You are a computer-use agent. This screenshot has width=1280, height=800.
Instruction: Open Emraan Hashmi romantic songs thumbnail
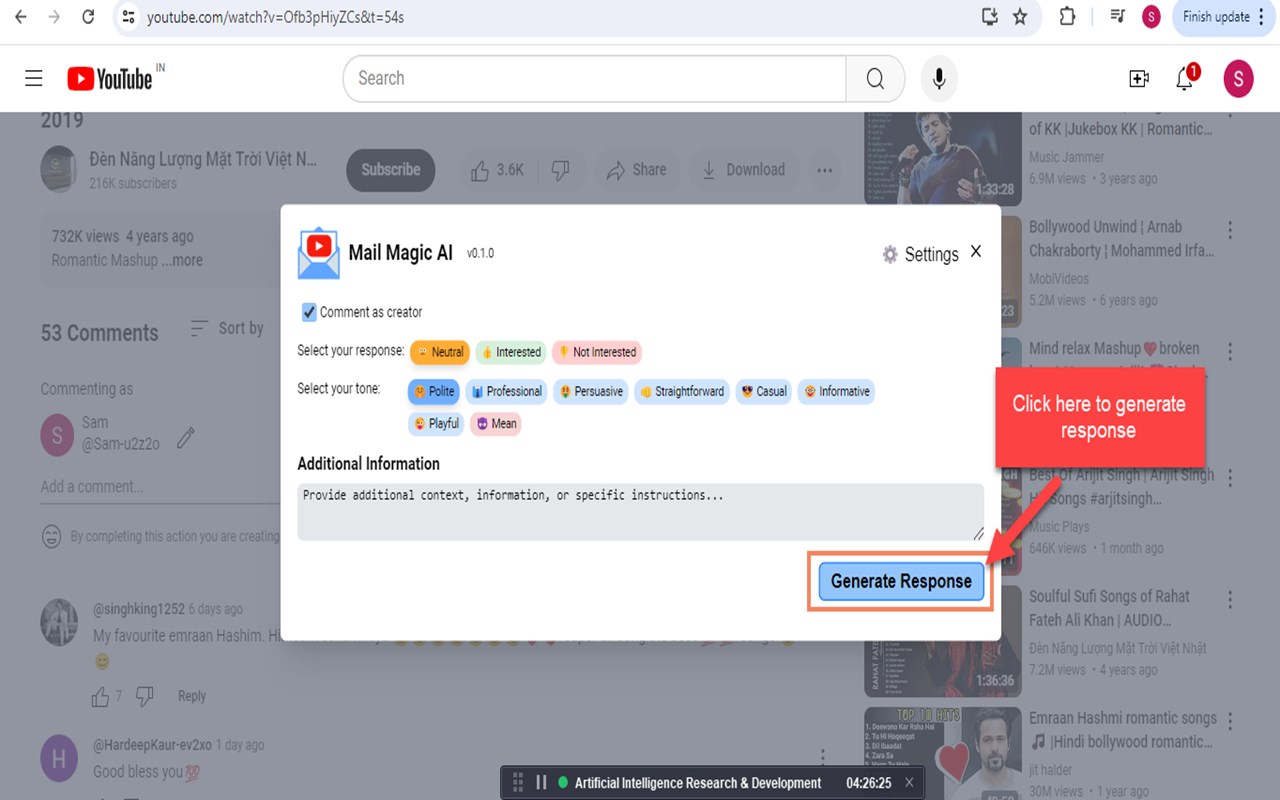coord(943,753)
